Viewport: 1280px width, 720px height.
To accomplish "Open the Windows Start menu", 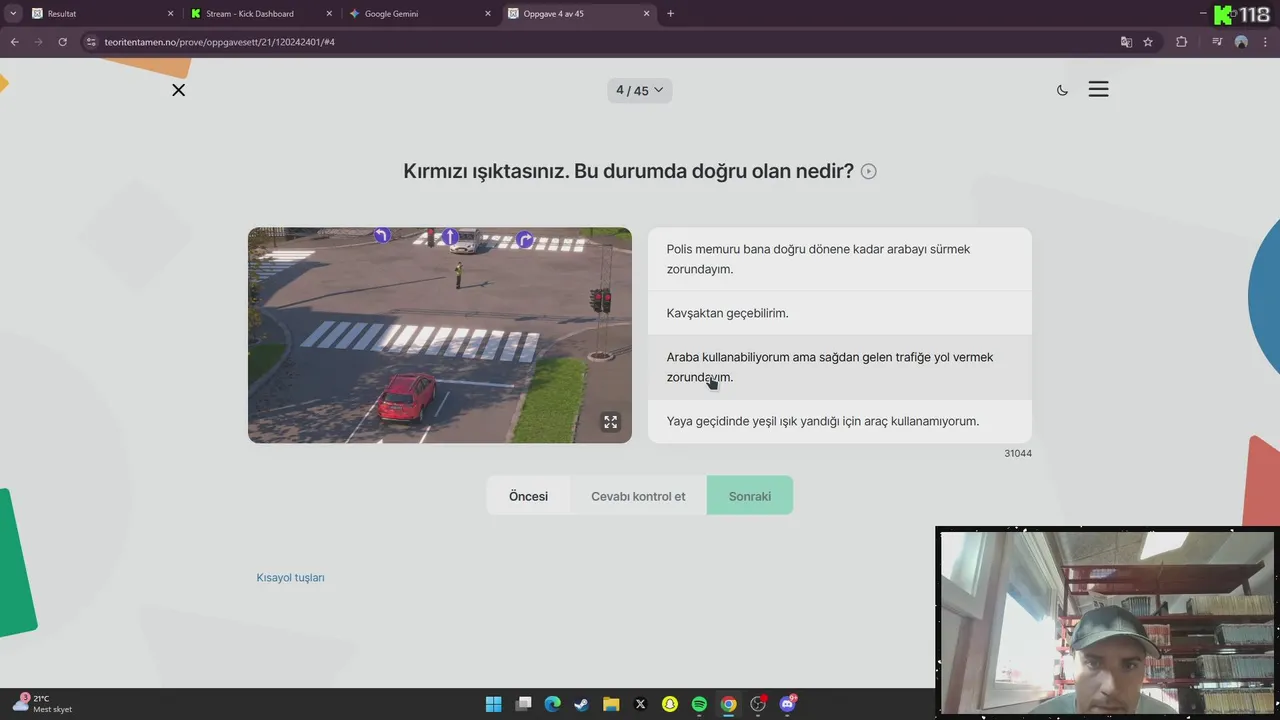I will (493, 704).
